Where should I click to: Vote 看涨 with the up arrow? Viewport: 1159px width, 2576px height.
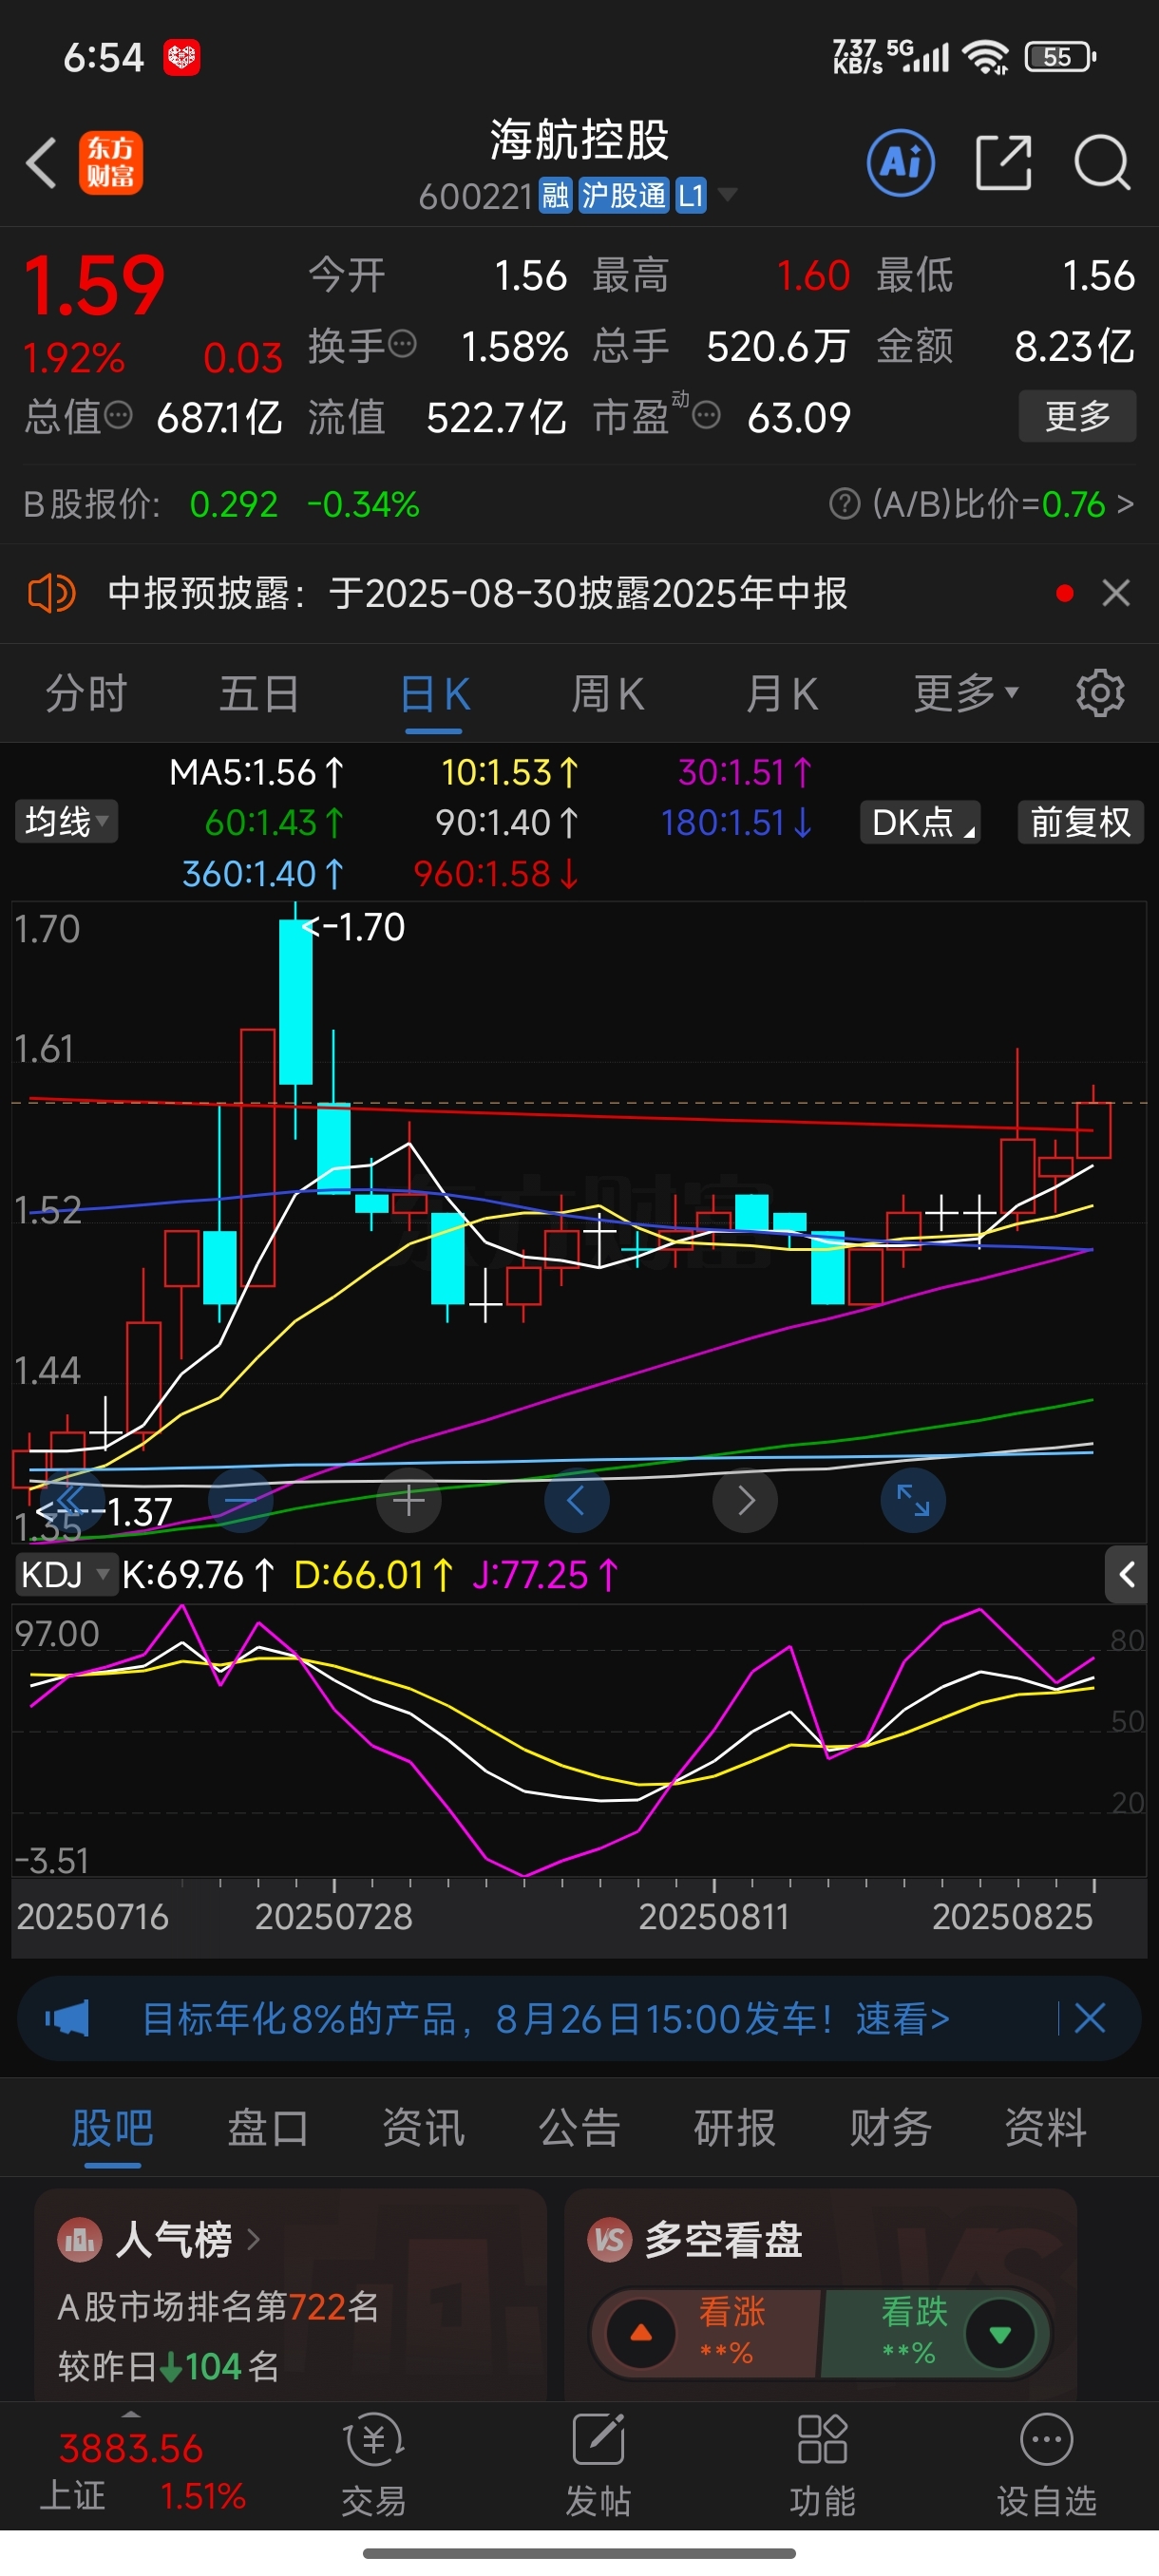click(x=641, y=2334)
